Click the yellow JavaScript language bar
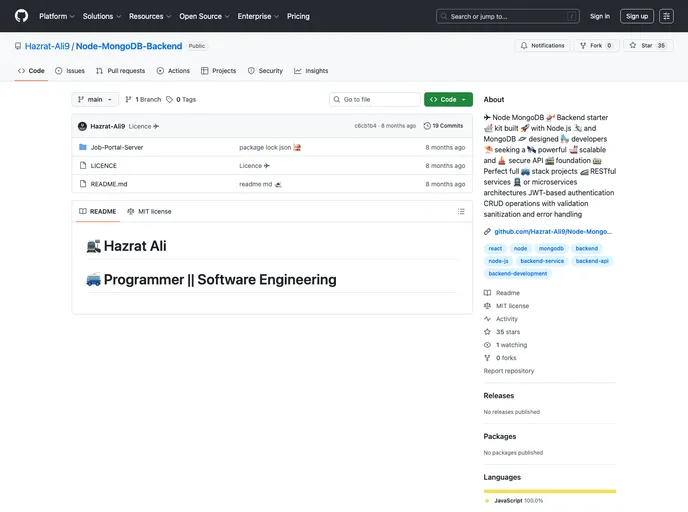 550,491
